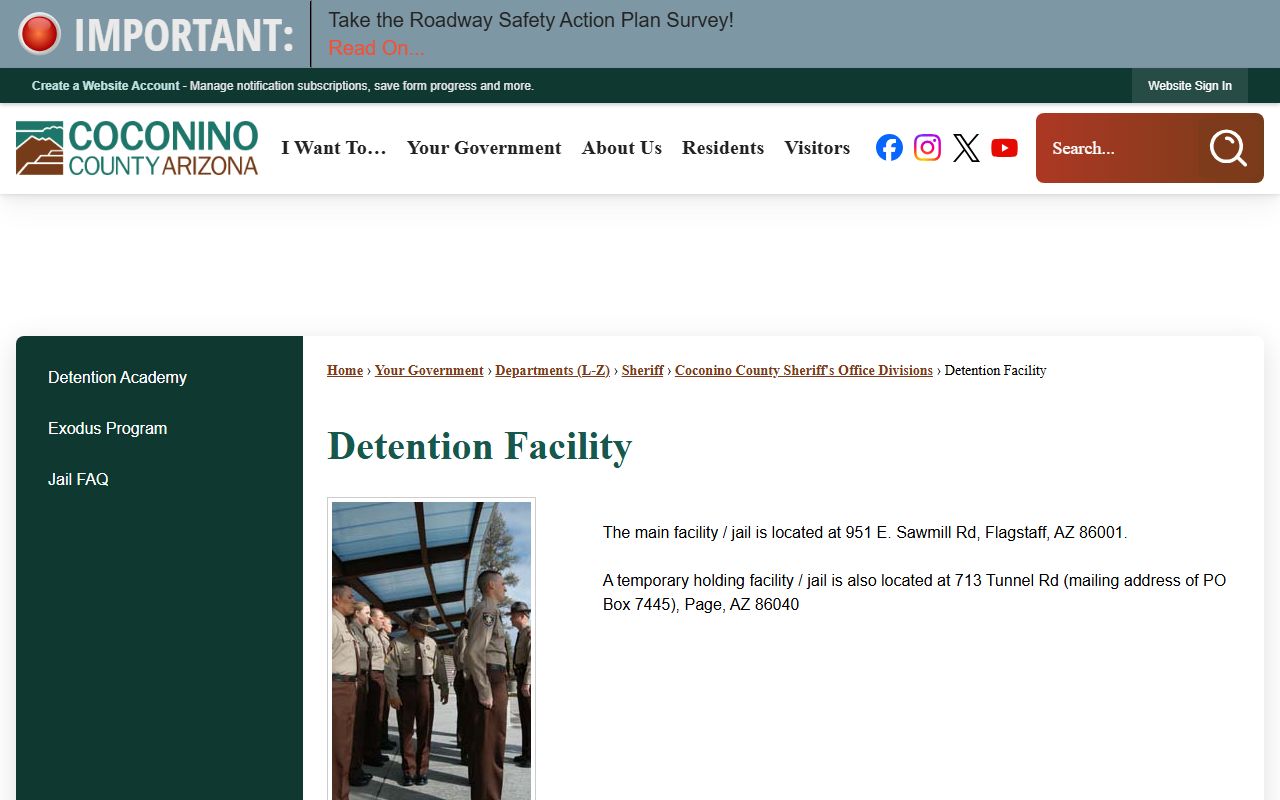Go to Home breadcrumb link
This screenshot has width=1280, height=800.
click(x=345, y=370)
